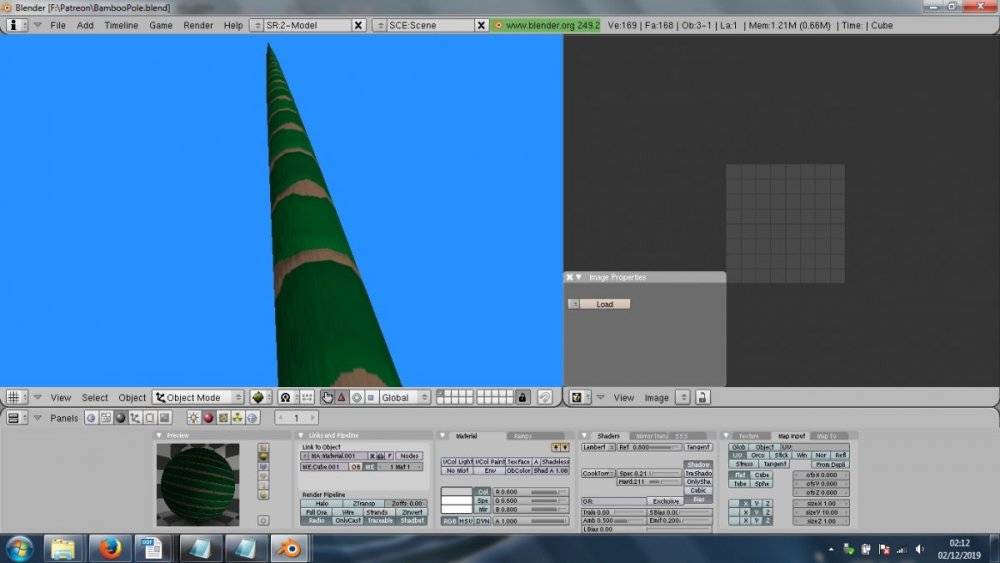Screen dimensions: 1000x563
Task: Click the Load button in Image Properties
Action: point(605,304)
